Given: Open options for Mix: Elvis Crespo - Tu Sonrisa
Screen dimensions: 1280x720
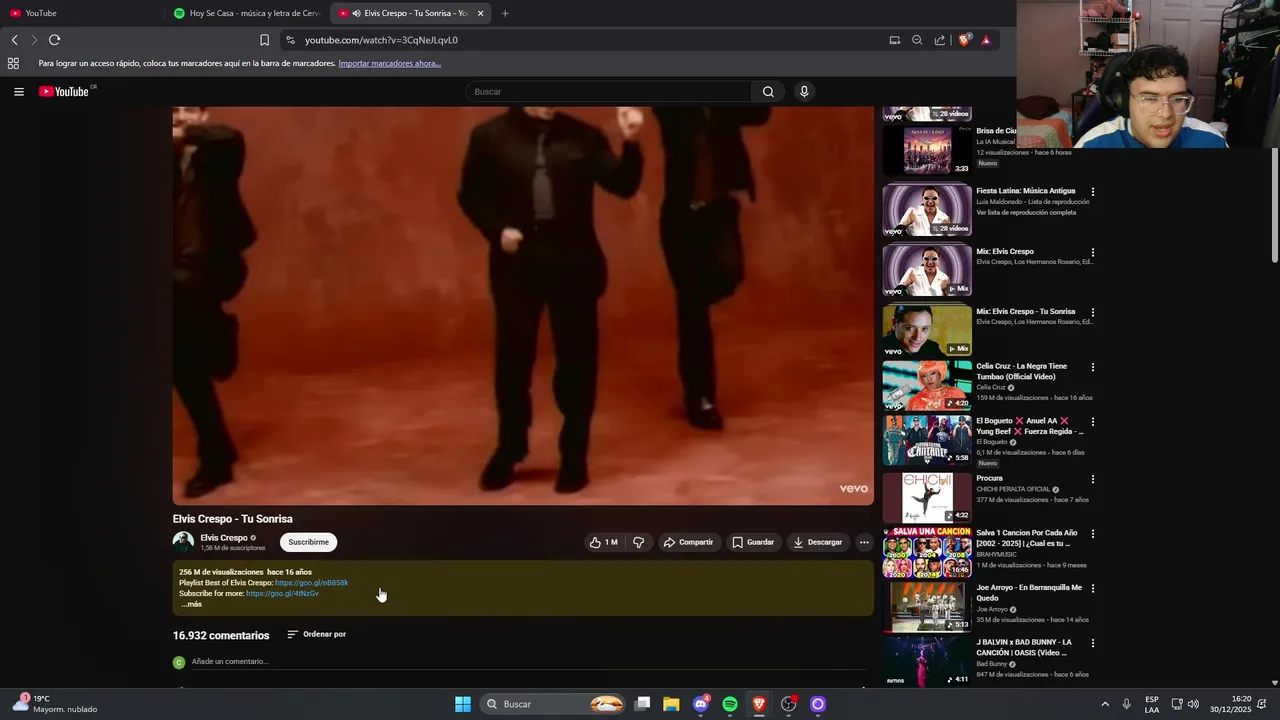Looking at the screenshot, I should coord(1092,313).
